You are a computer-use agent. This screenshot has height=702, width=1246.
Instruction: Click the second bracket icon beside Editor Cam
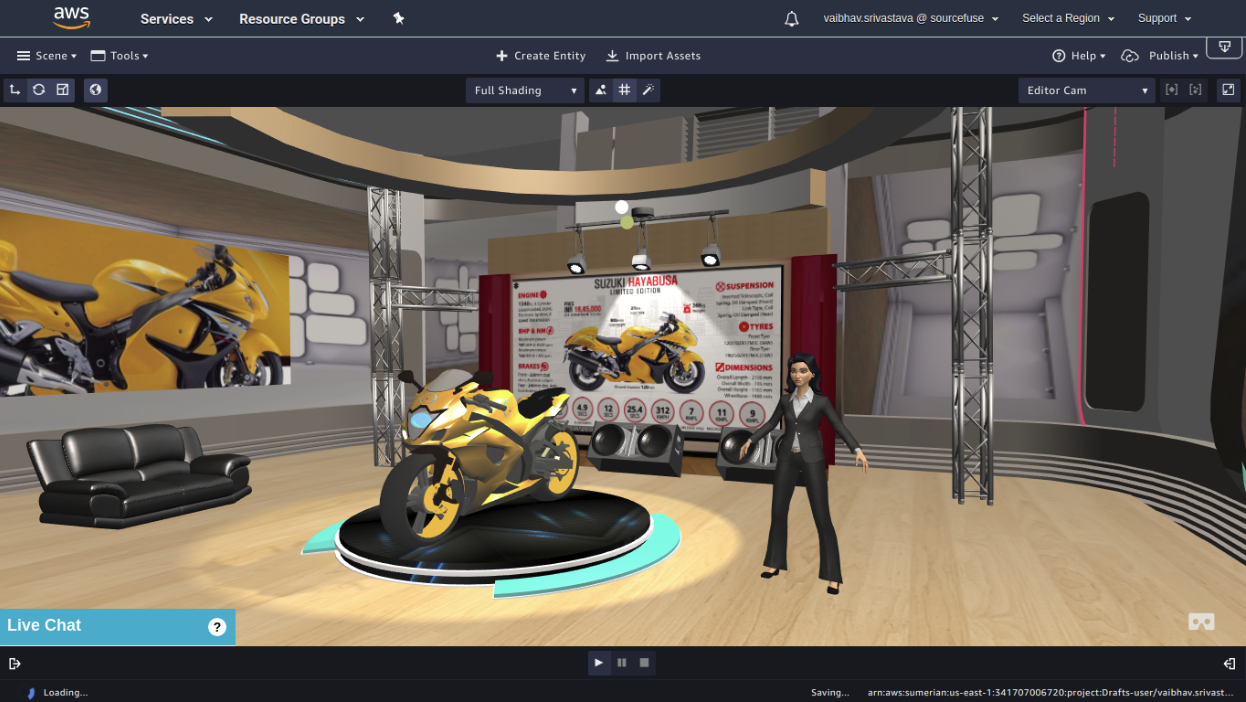pos(1195,90)
